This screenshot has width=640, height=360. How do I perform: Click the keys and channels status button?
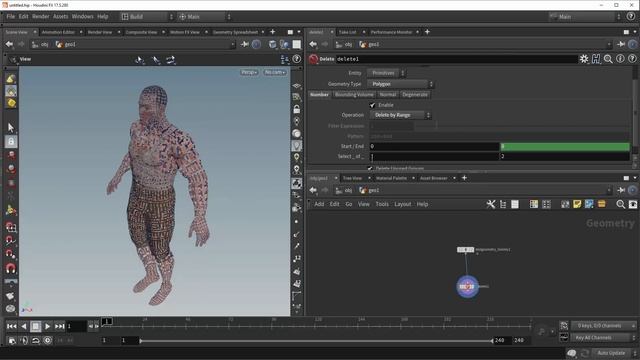(603, 326)
